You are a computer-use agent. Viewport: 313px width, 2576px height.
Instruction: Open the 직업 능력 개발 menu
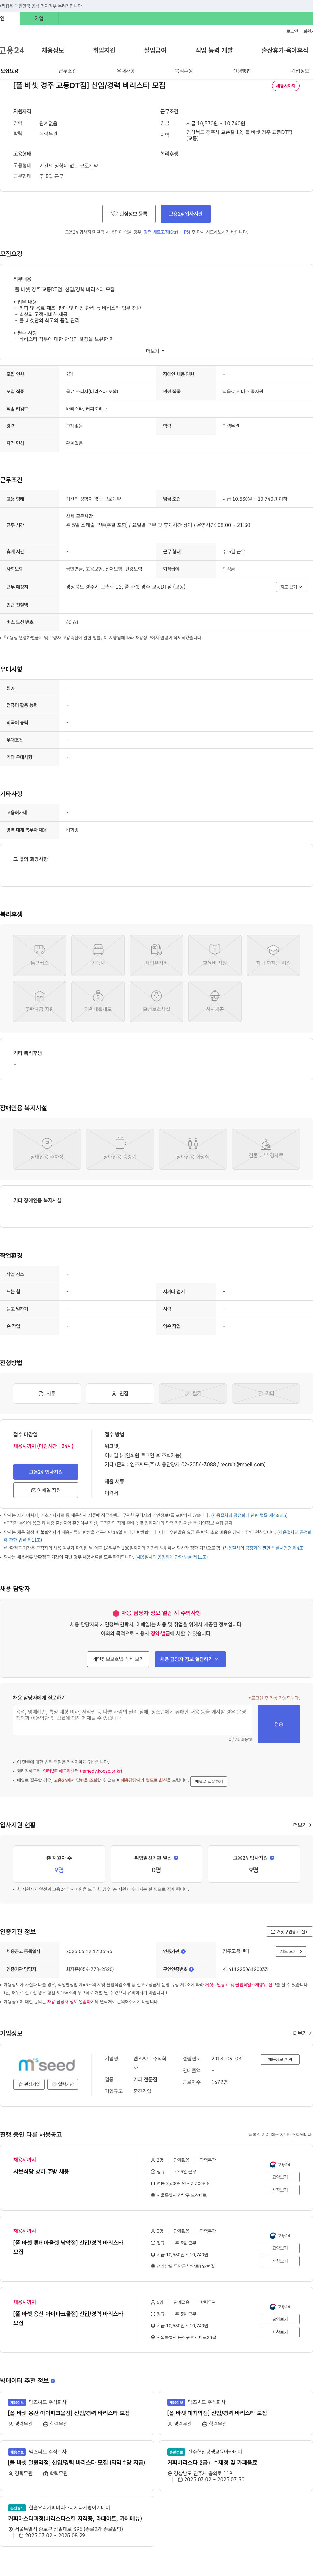pyautogui.click(x=214, y=50)
